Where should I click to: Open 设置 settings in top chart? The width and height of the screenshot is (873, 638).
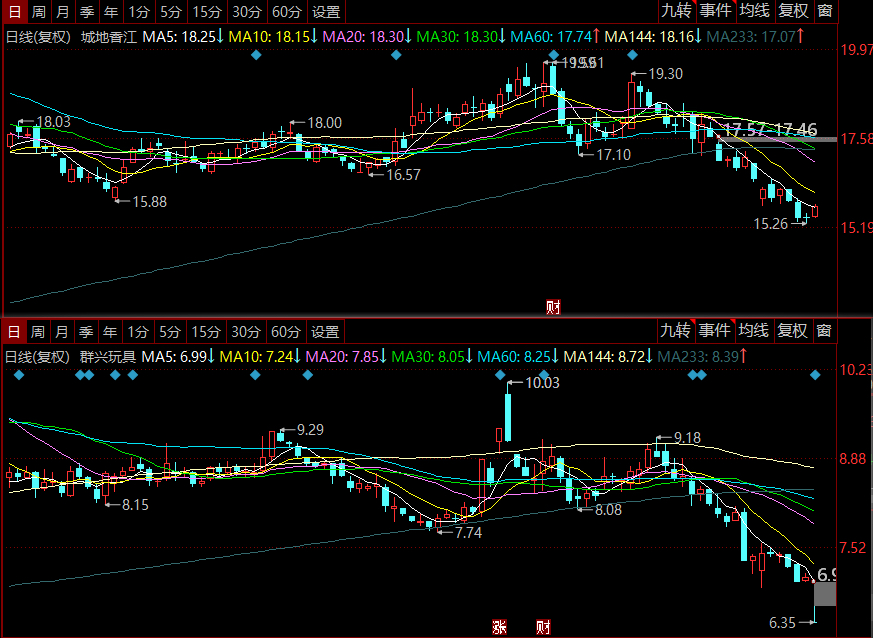(x=326, y=12)
